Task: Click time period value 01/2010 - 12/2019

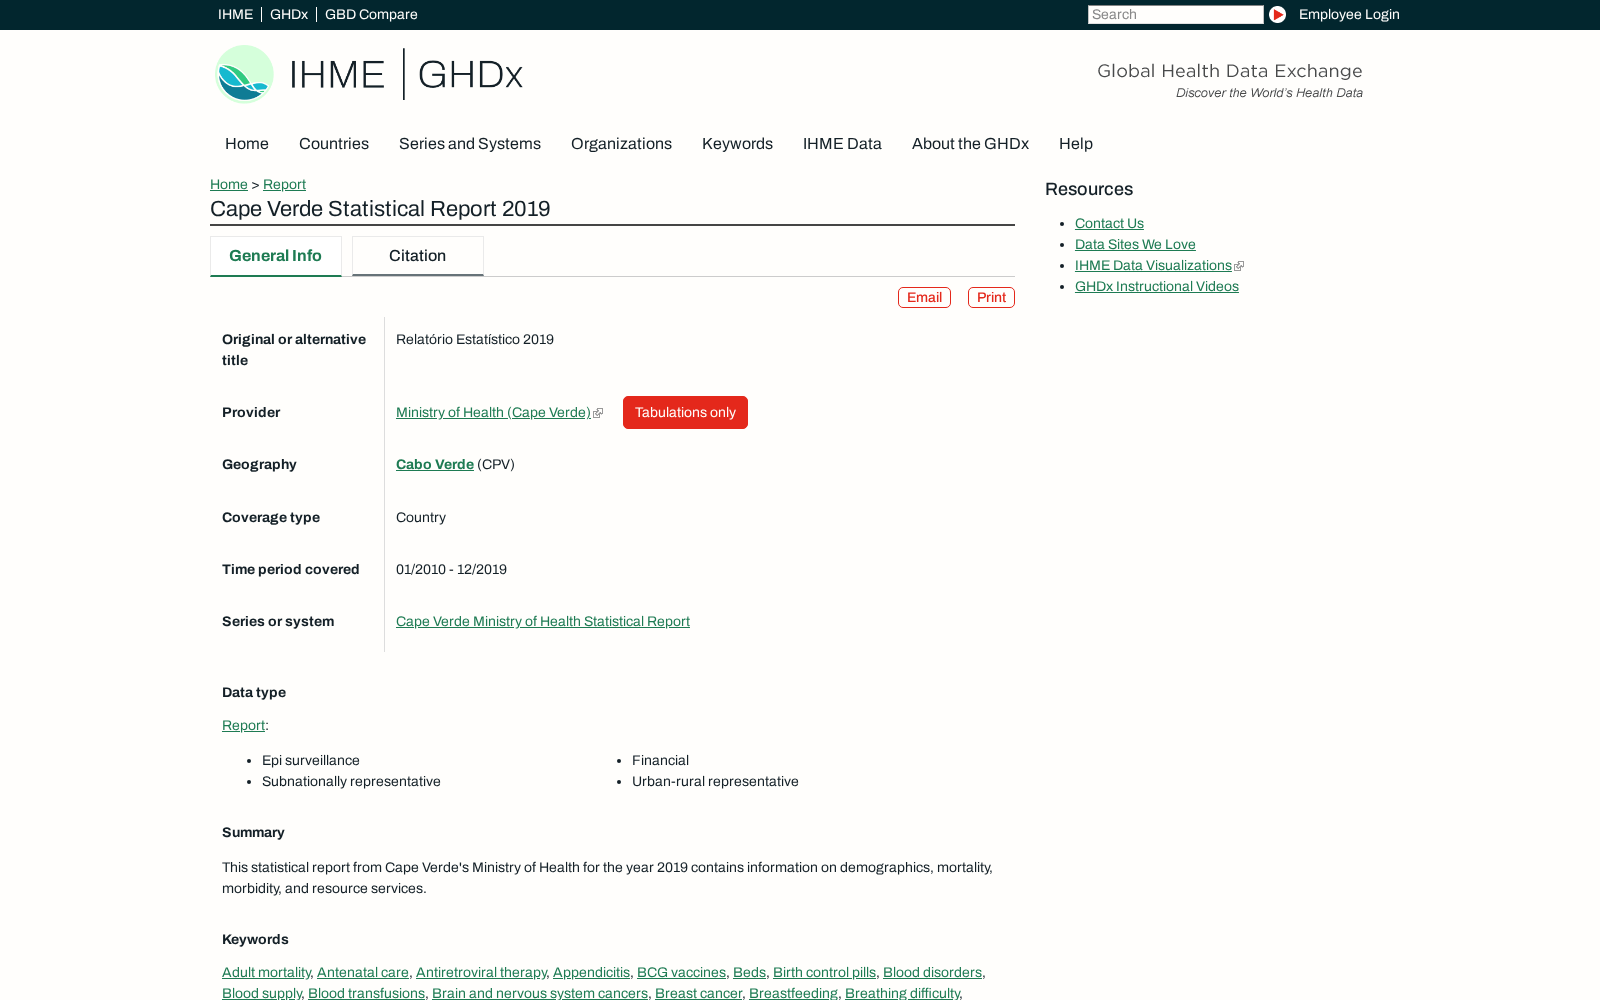Action: click(451, 569)
